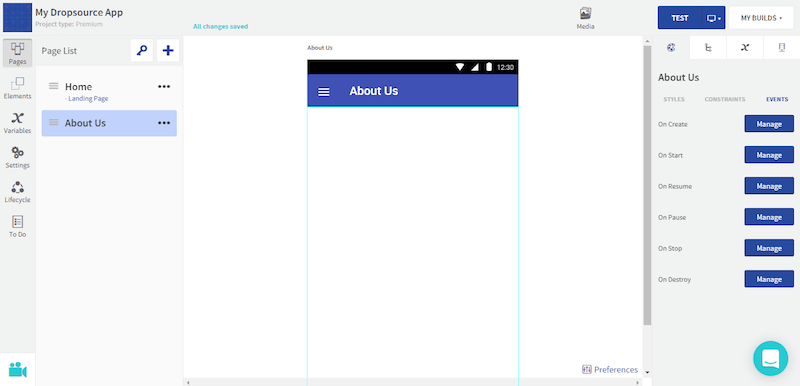Screen dimensions: 800x386
Task: Open About Us page options menu (three dots)
Action: tap(164, 123)
